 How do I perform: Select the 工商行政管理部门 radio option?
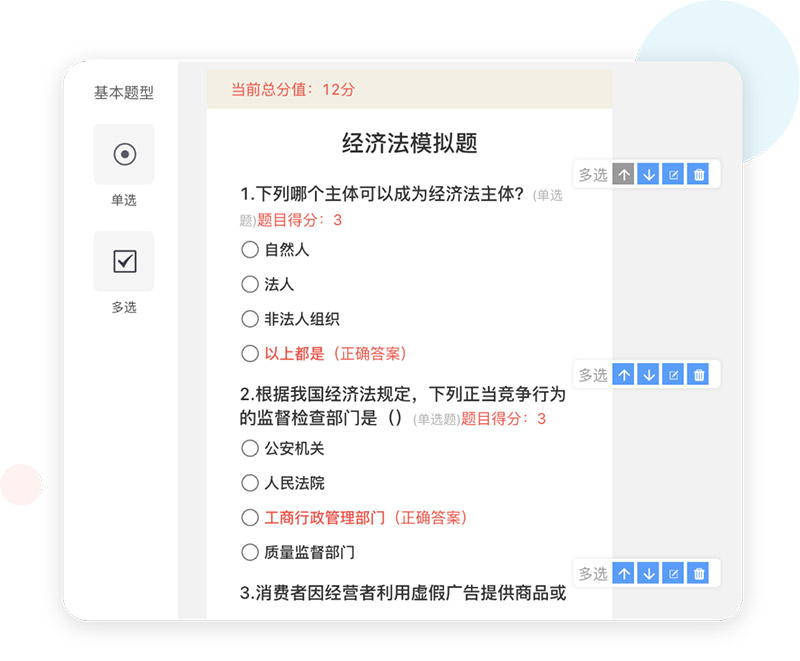(x=250, y=517)
